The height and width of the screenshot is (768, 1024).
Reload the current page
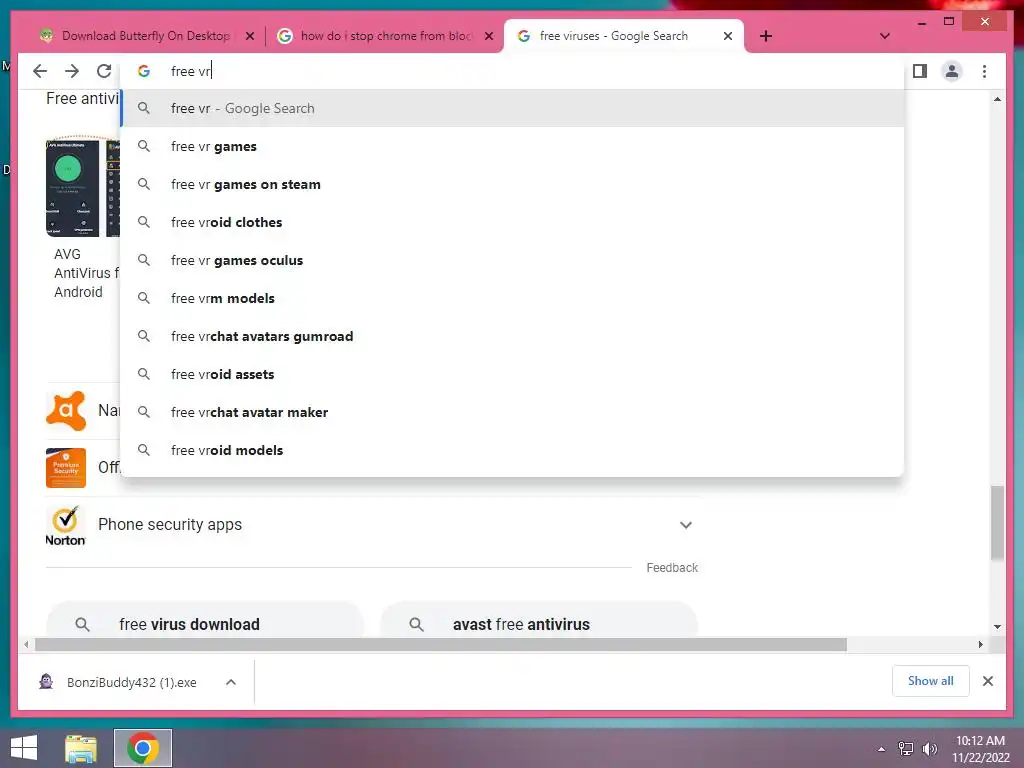click(x=104, y=71)
